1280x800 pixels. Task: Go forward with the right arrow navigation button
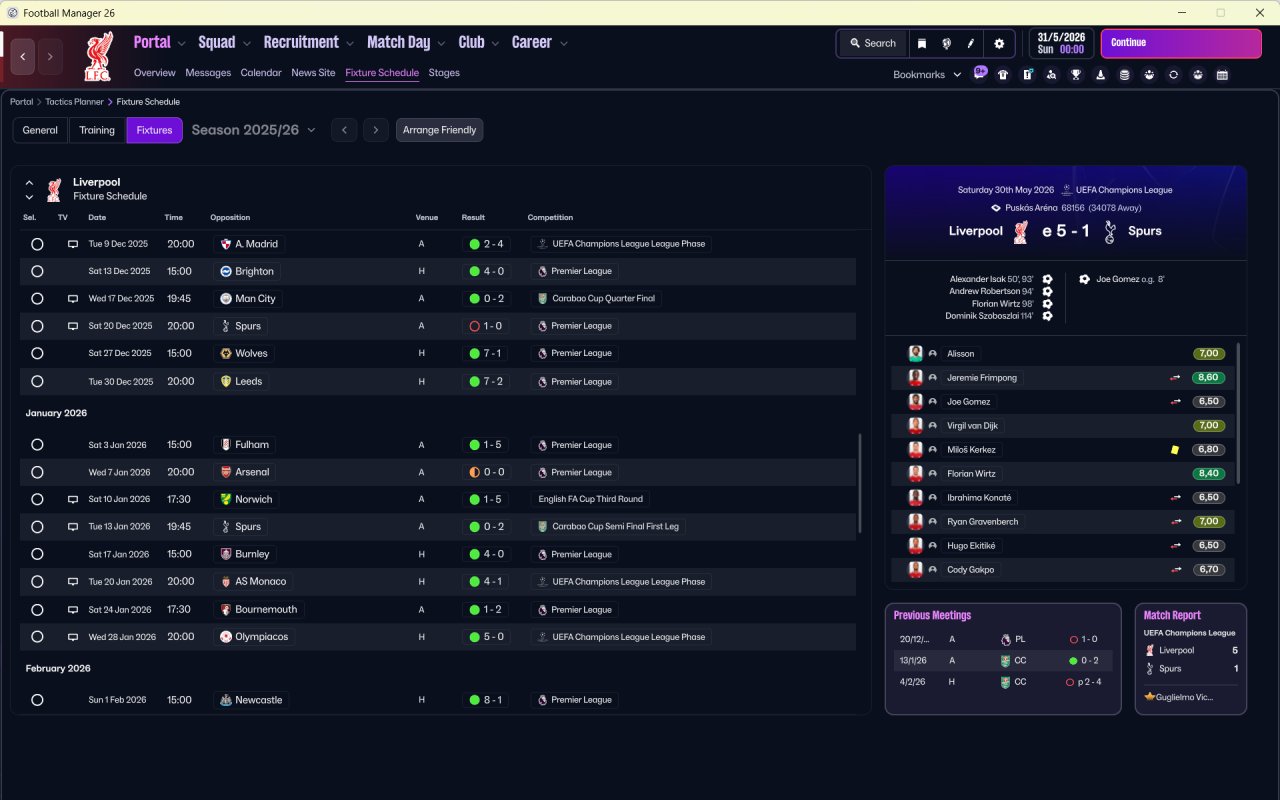click(51, 57)
